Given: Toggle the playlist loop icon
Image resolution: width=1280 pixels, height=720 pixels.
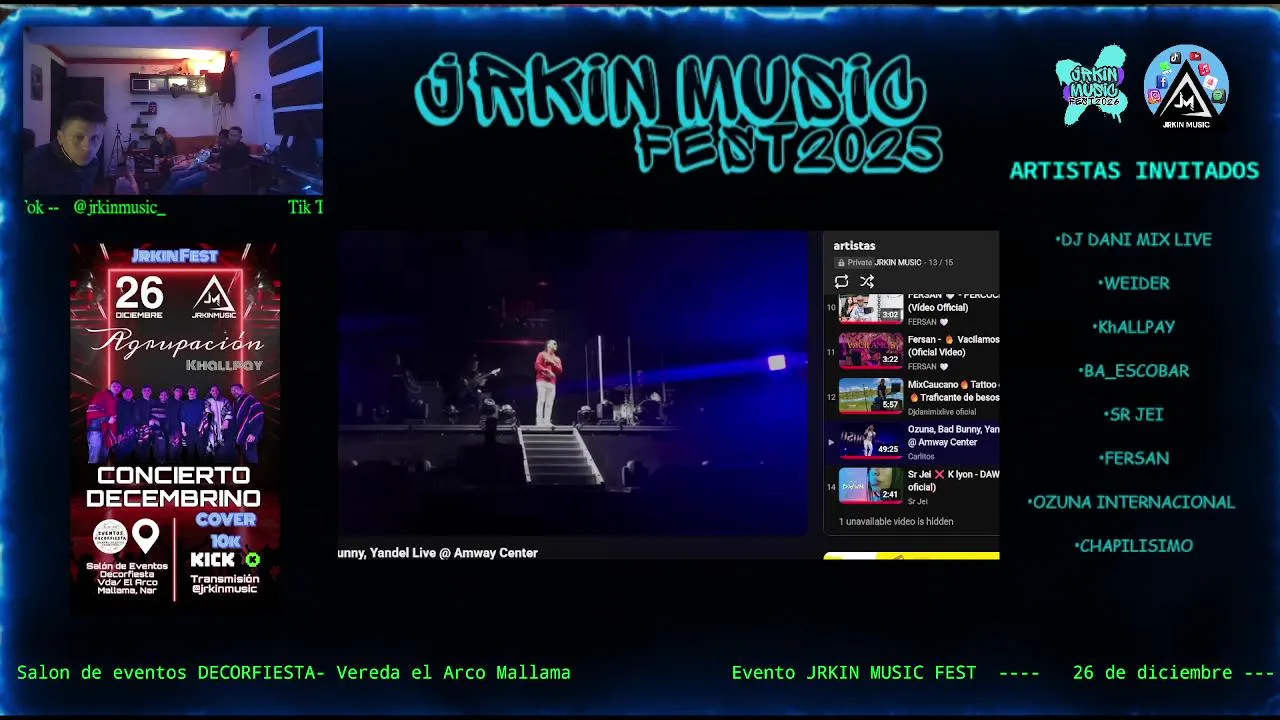Looking at the screenshot, I should (x=841, y=282).
